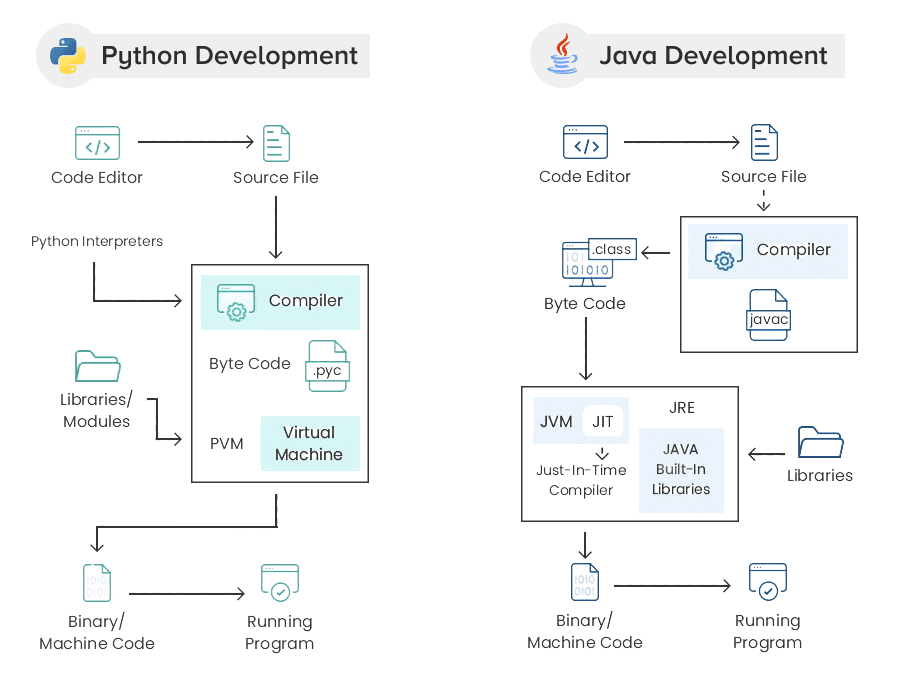The width and height of the screenshot is (900, 679).
Task: Click the JIT rounded badge
Action: (603, 422)
